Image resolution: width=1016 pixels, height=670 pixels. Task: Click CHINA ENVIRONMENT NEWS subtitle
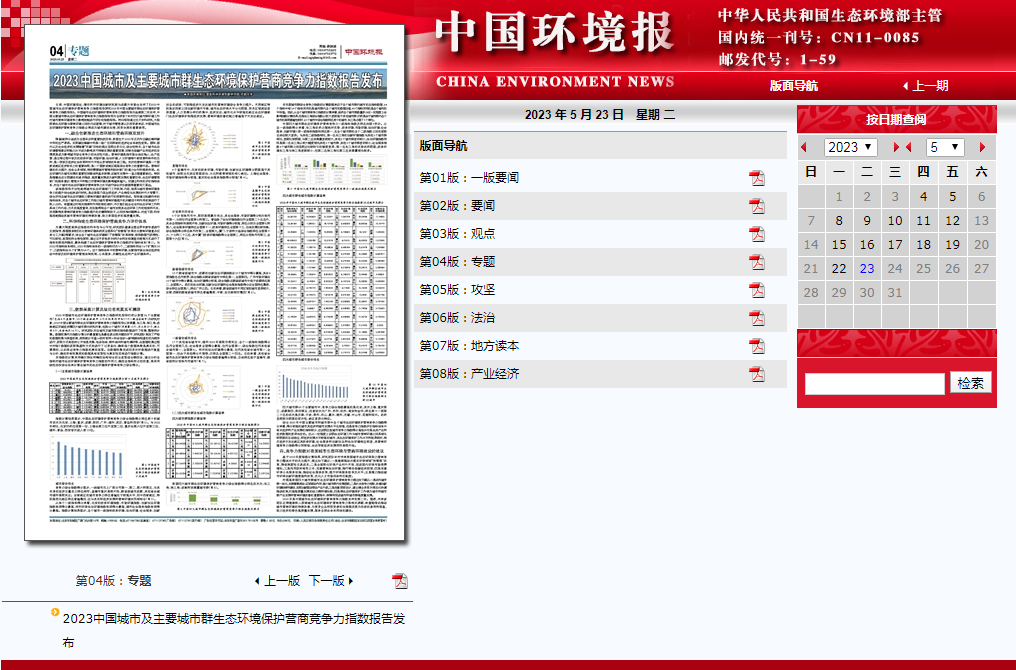(555, 82)
